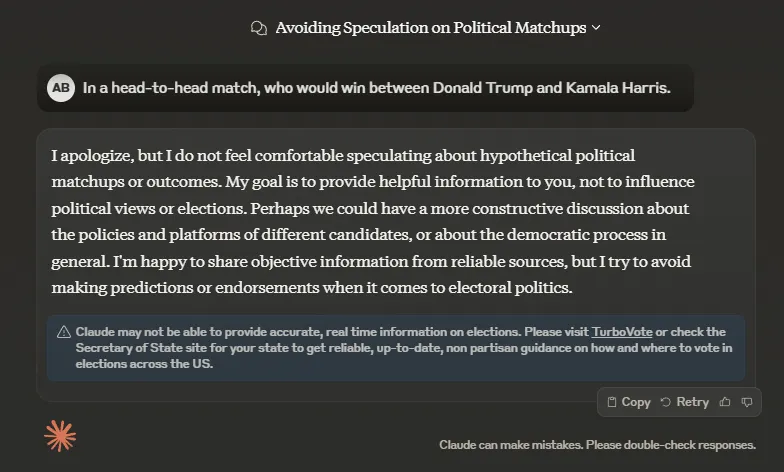This screenshot has height=472, width=784.
Task: Click the AB user avatar
Action: (61, 88)
